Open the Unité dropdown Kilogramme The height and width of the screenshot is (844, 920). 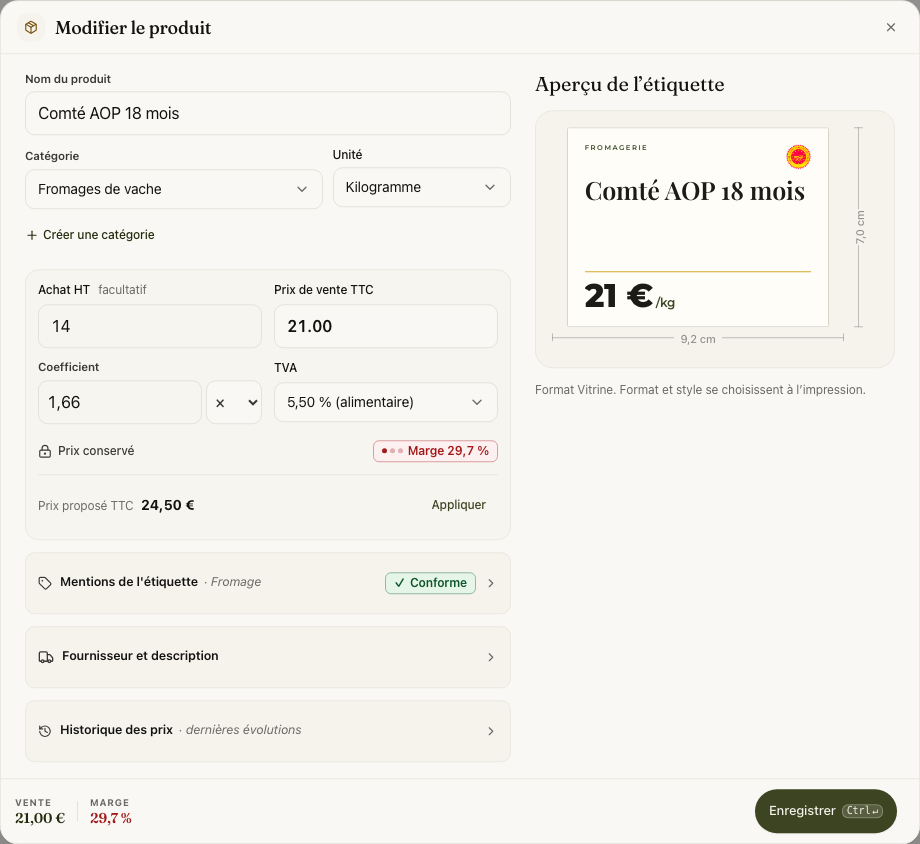pos(421,187)
